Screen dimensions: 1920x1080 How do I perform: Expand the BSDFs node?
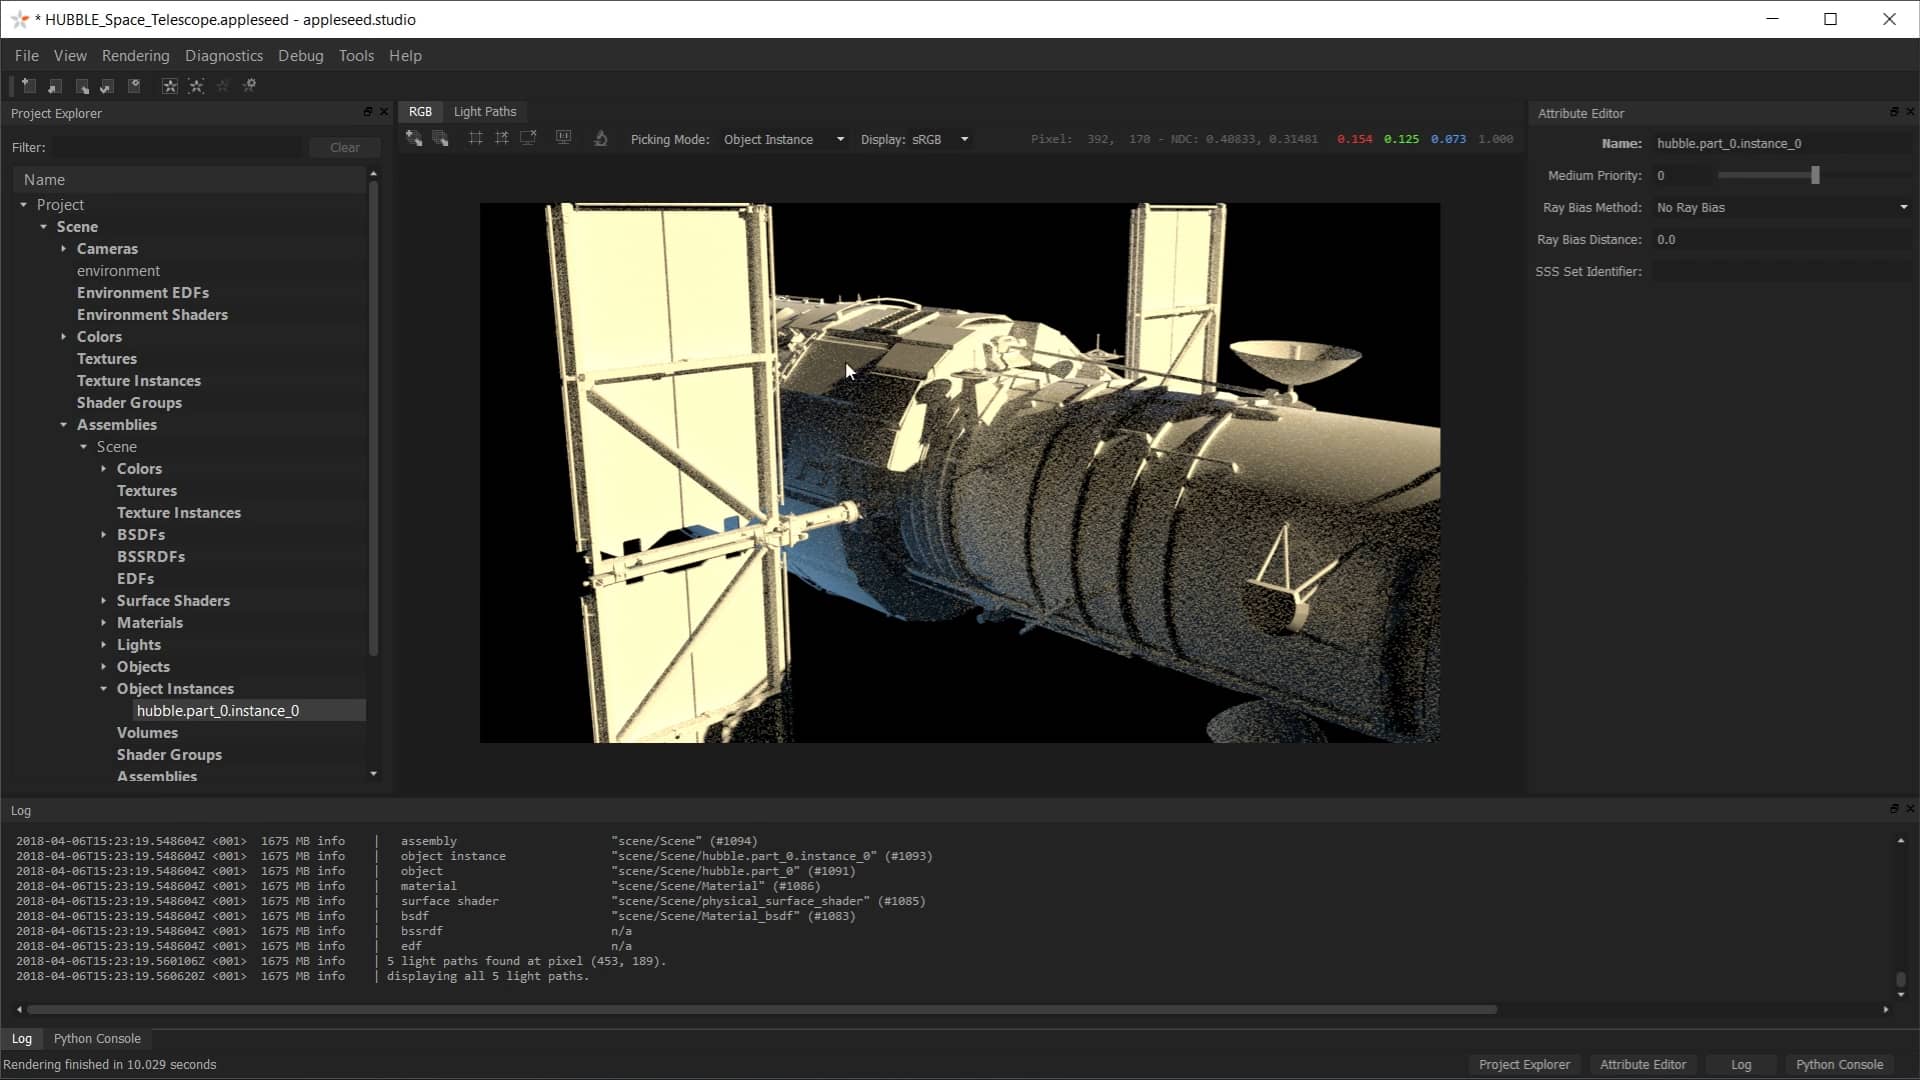click(x=103, y=535)
